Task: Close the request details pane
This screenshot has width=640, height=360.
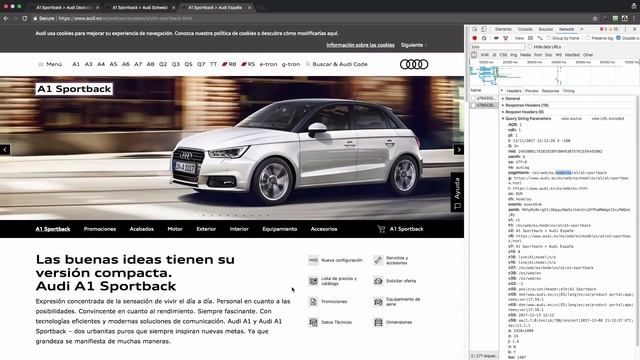Action: tap(502, 91)
